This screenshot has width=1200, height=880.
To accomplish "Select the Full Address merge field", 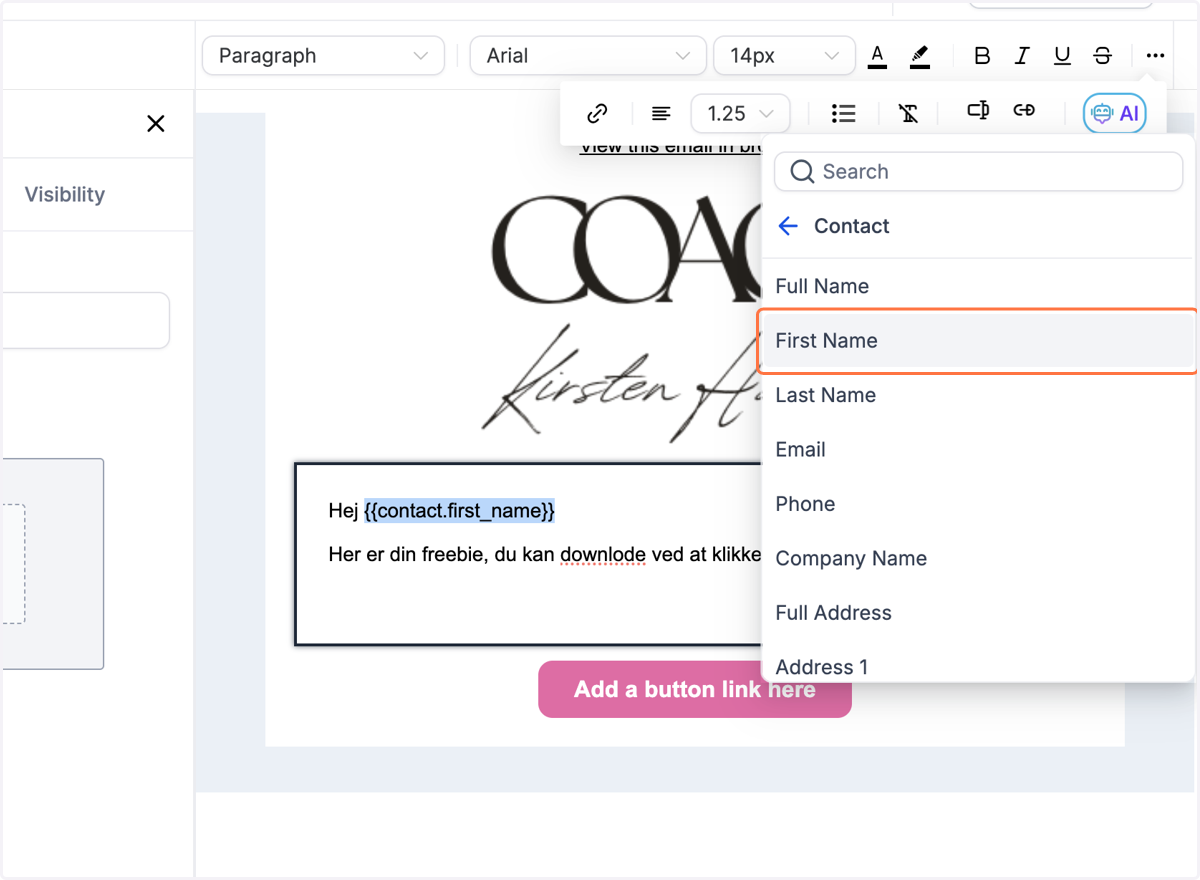I will [x=978, y=613].
